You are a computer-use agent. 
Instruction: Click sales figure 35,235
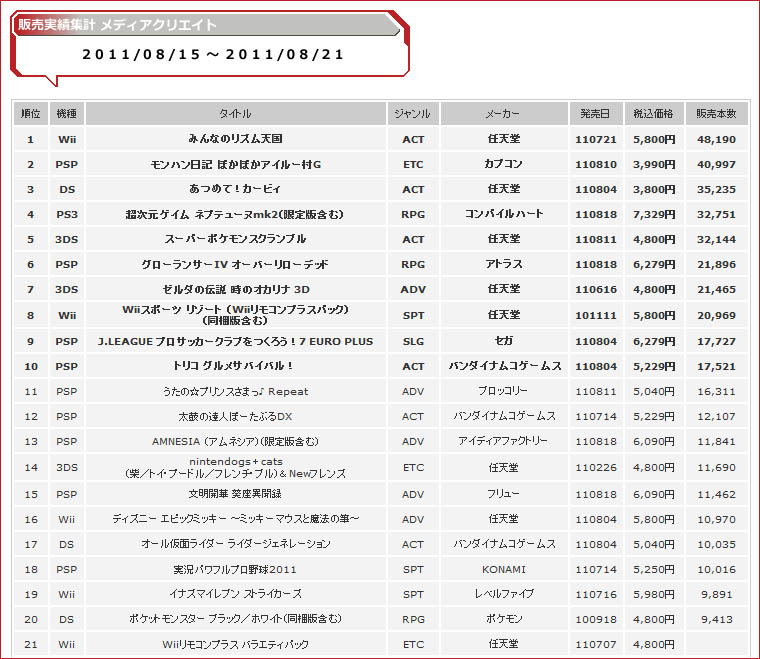716,189
